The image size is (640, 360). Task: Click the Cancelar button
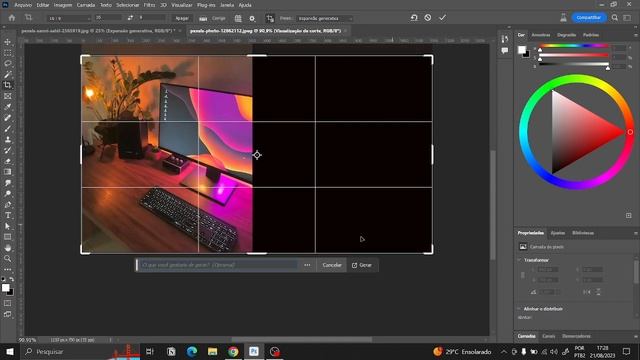pos(332,265)
